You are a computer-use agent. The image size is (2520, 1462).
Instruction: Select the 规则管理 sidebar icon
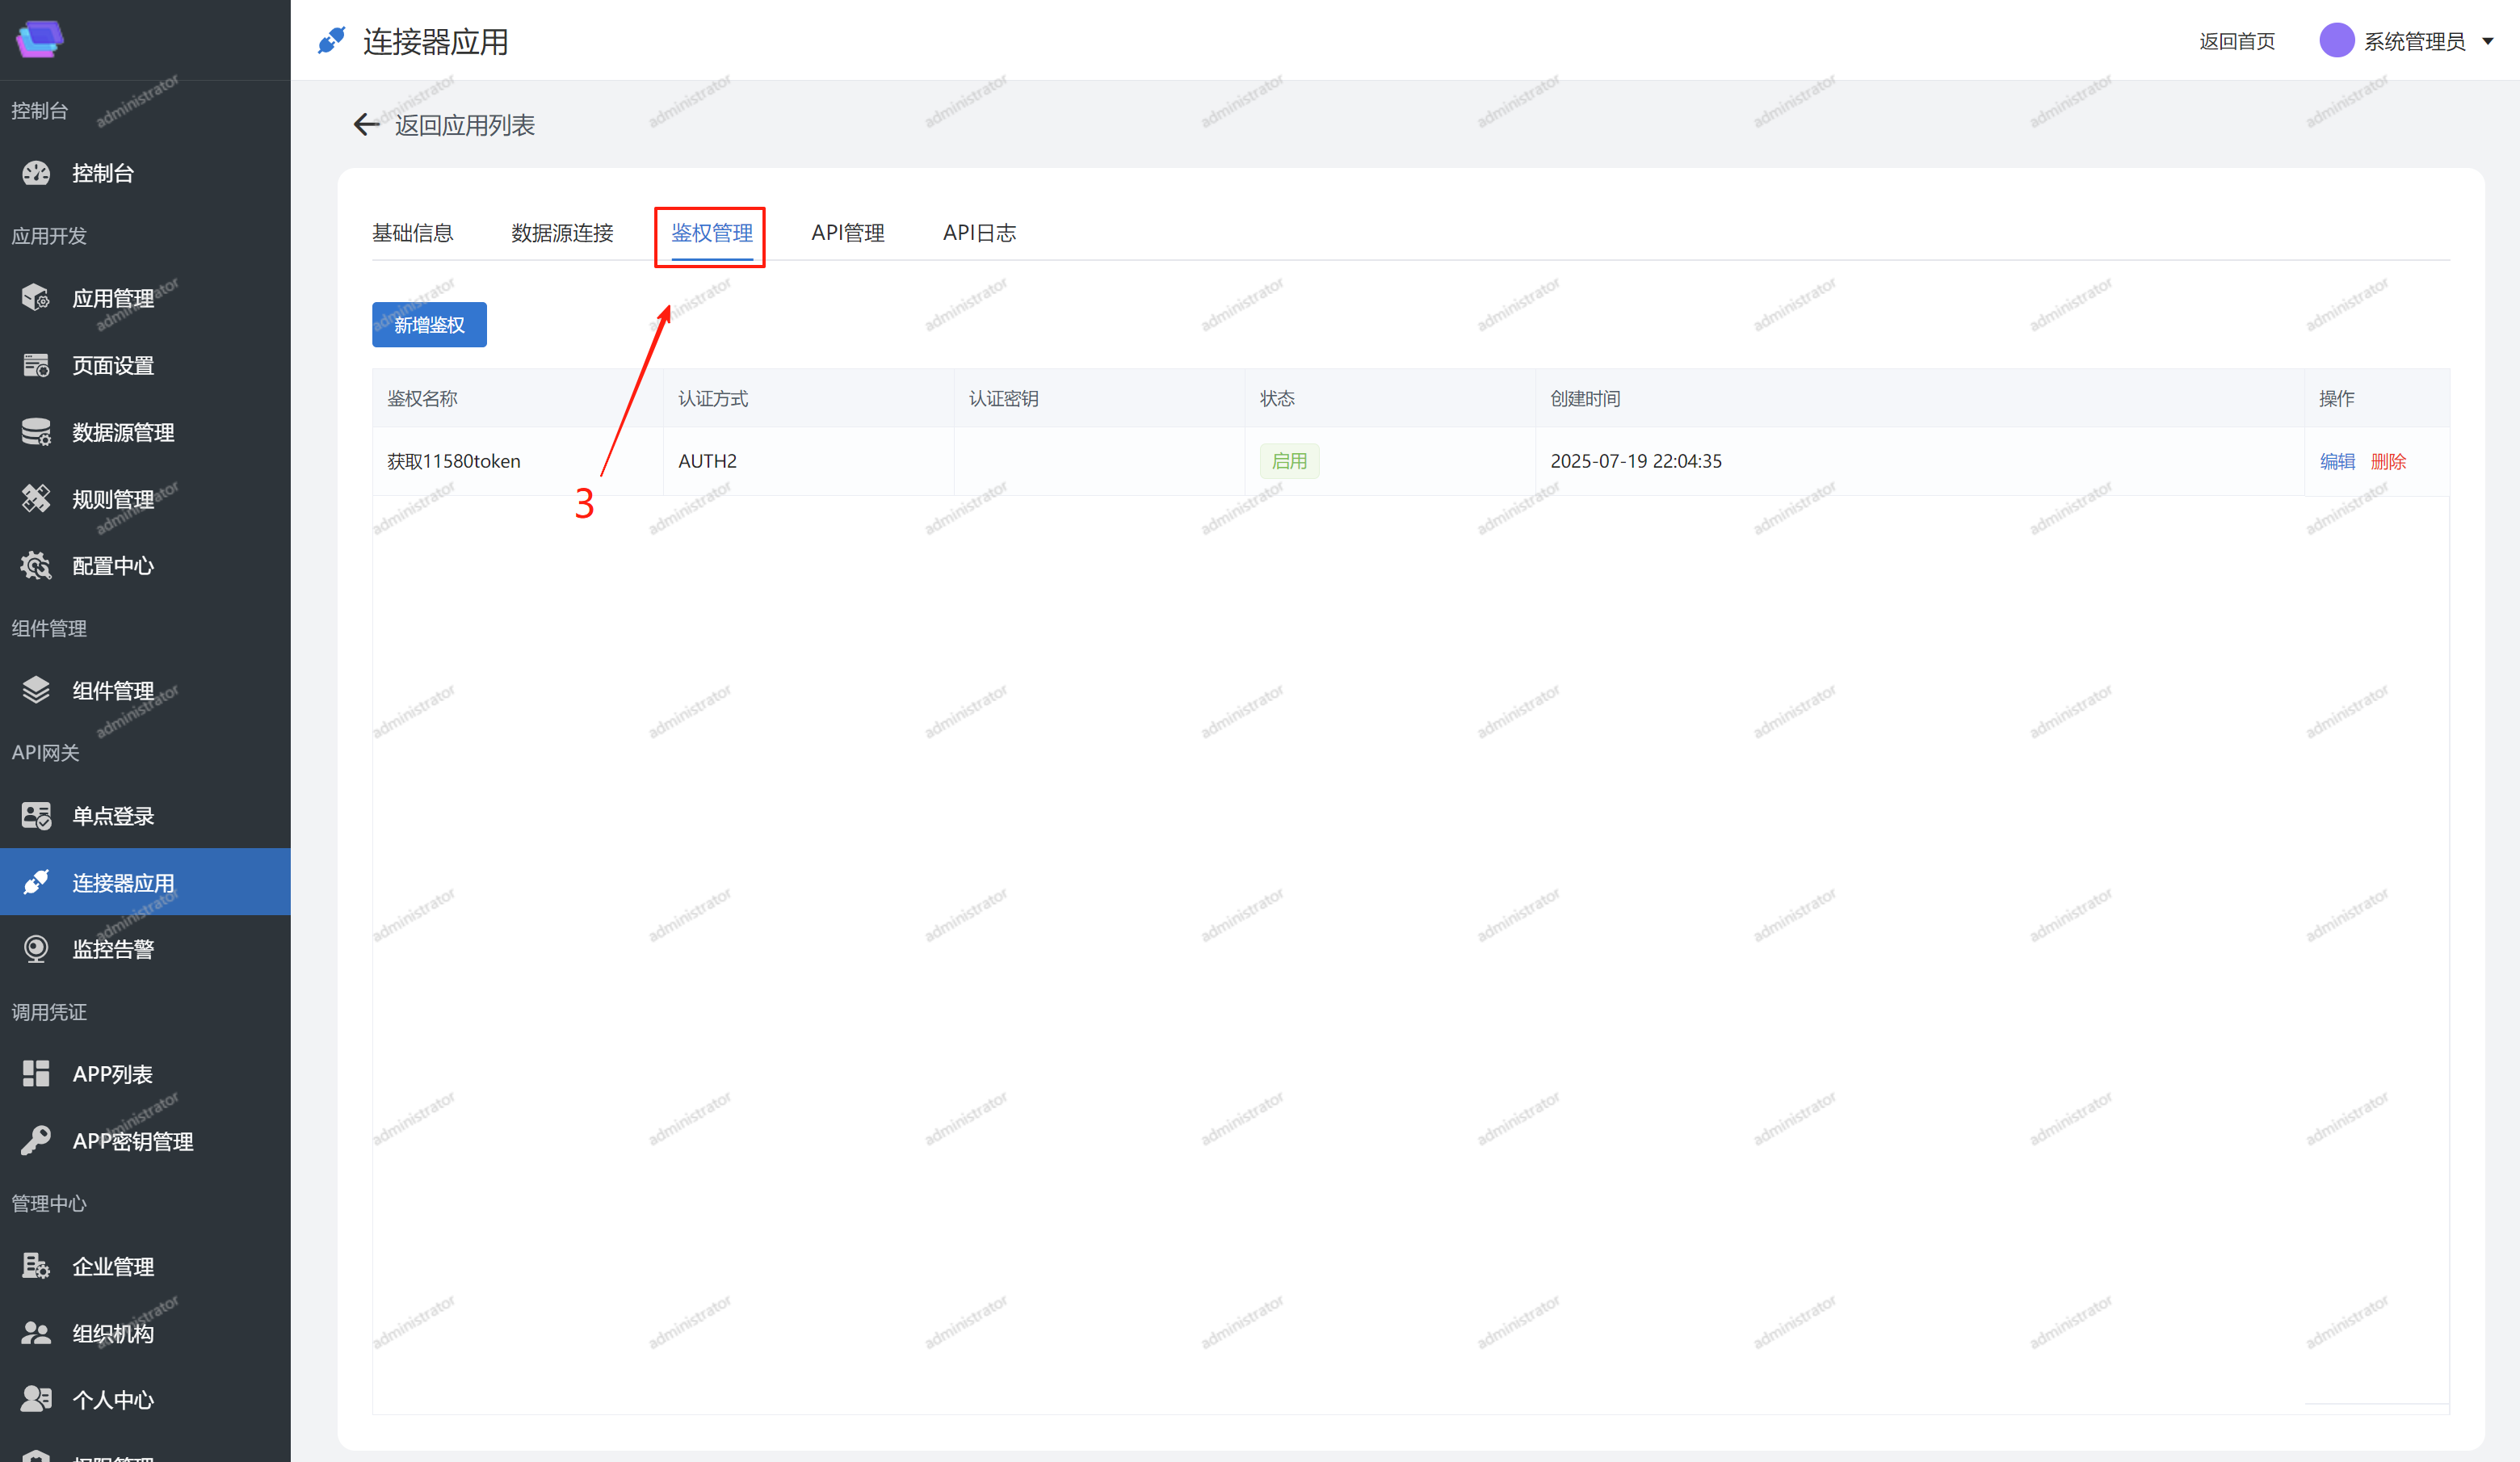coord(36,498)
